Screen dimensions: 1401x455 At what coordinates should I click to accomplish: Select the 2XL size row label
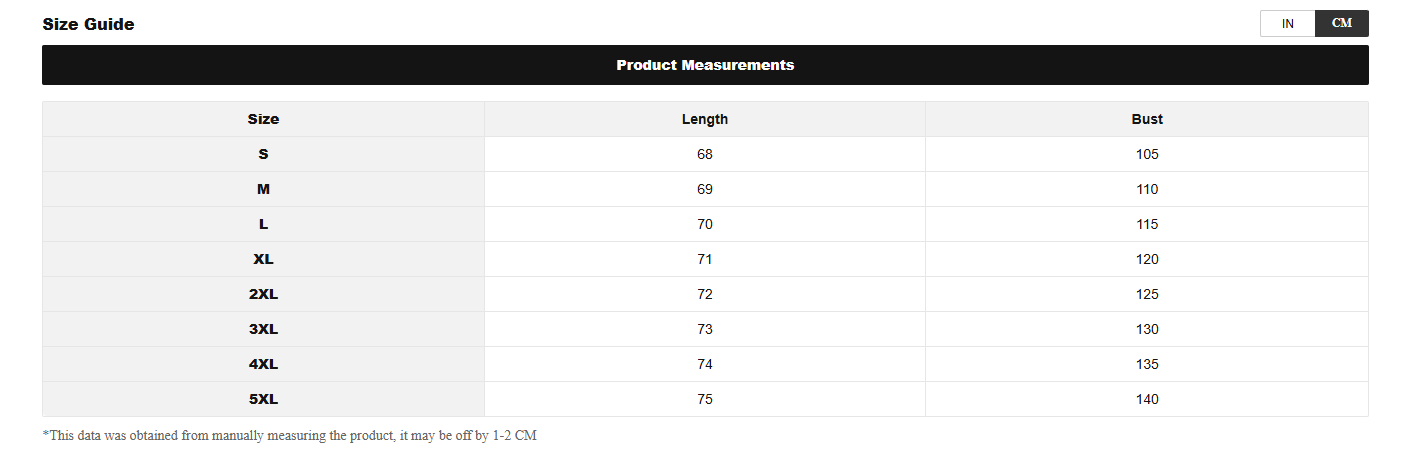(263, 294)
